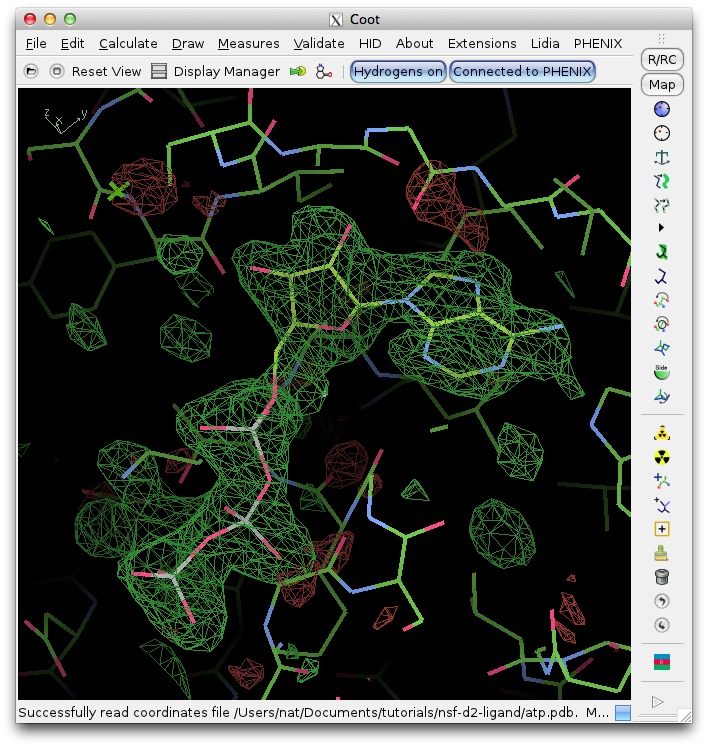
Task: Click the tricolor flag swatch icon
Action: [x=661, y=662]
